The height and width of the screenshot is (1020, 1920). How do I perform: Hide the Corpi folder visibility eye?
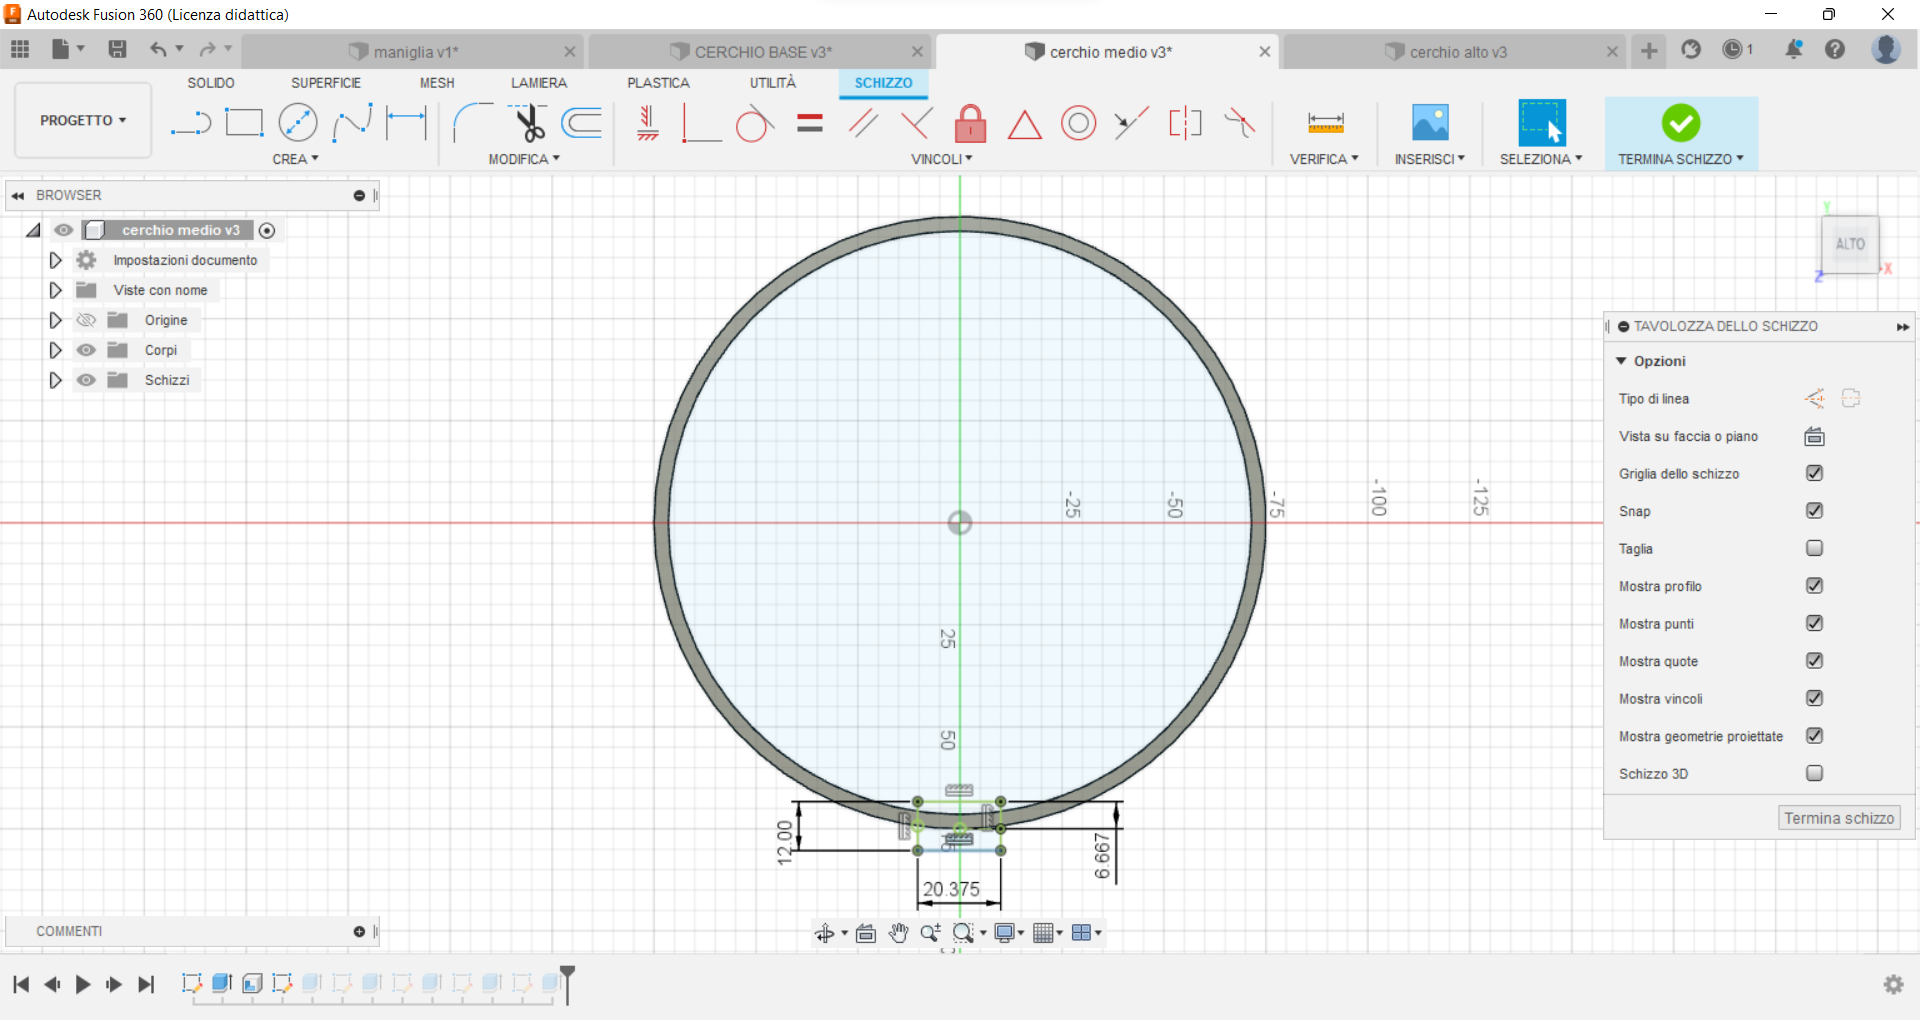coord(86,349)
